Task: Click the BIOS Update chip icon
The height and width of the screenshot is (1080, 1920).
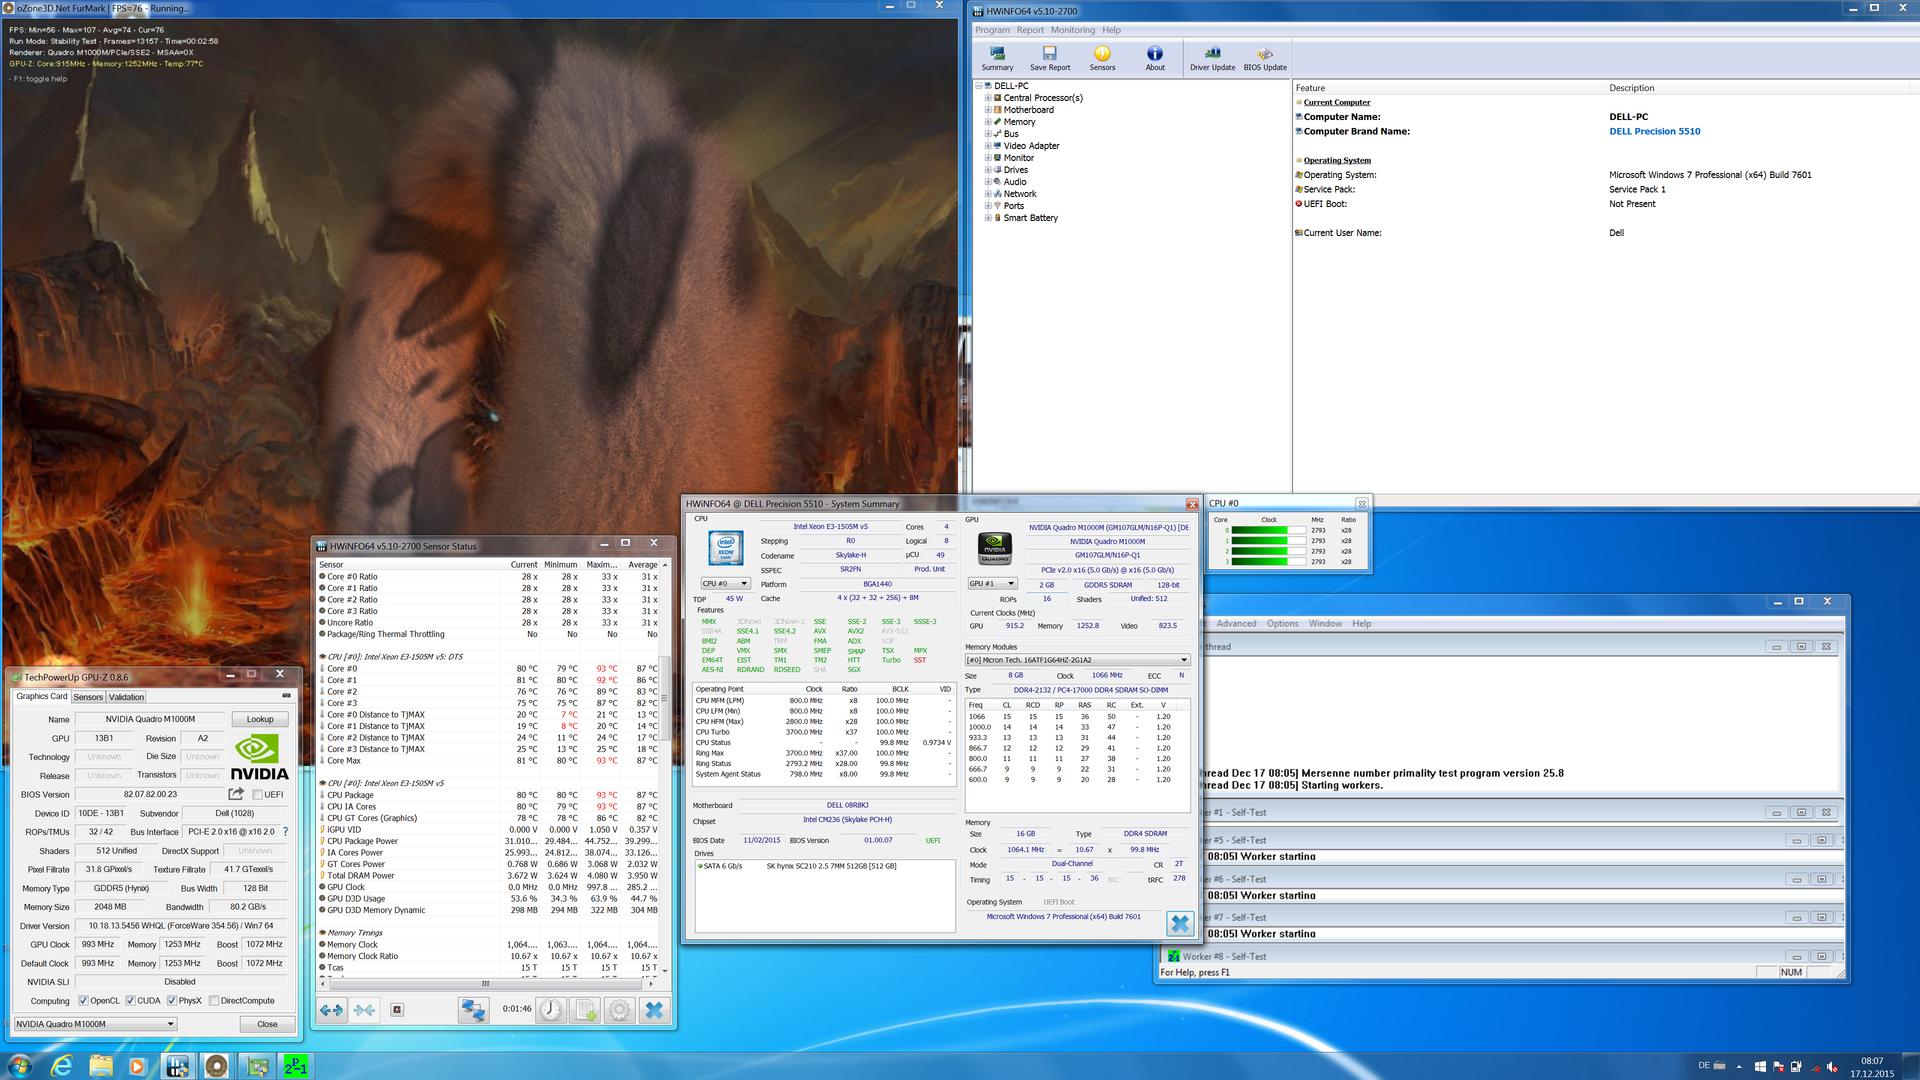Action: coord(1265,58)
